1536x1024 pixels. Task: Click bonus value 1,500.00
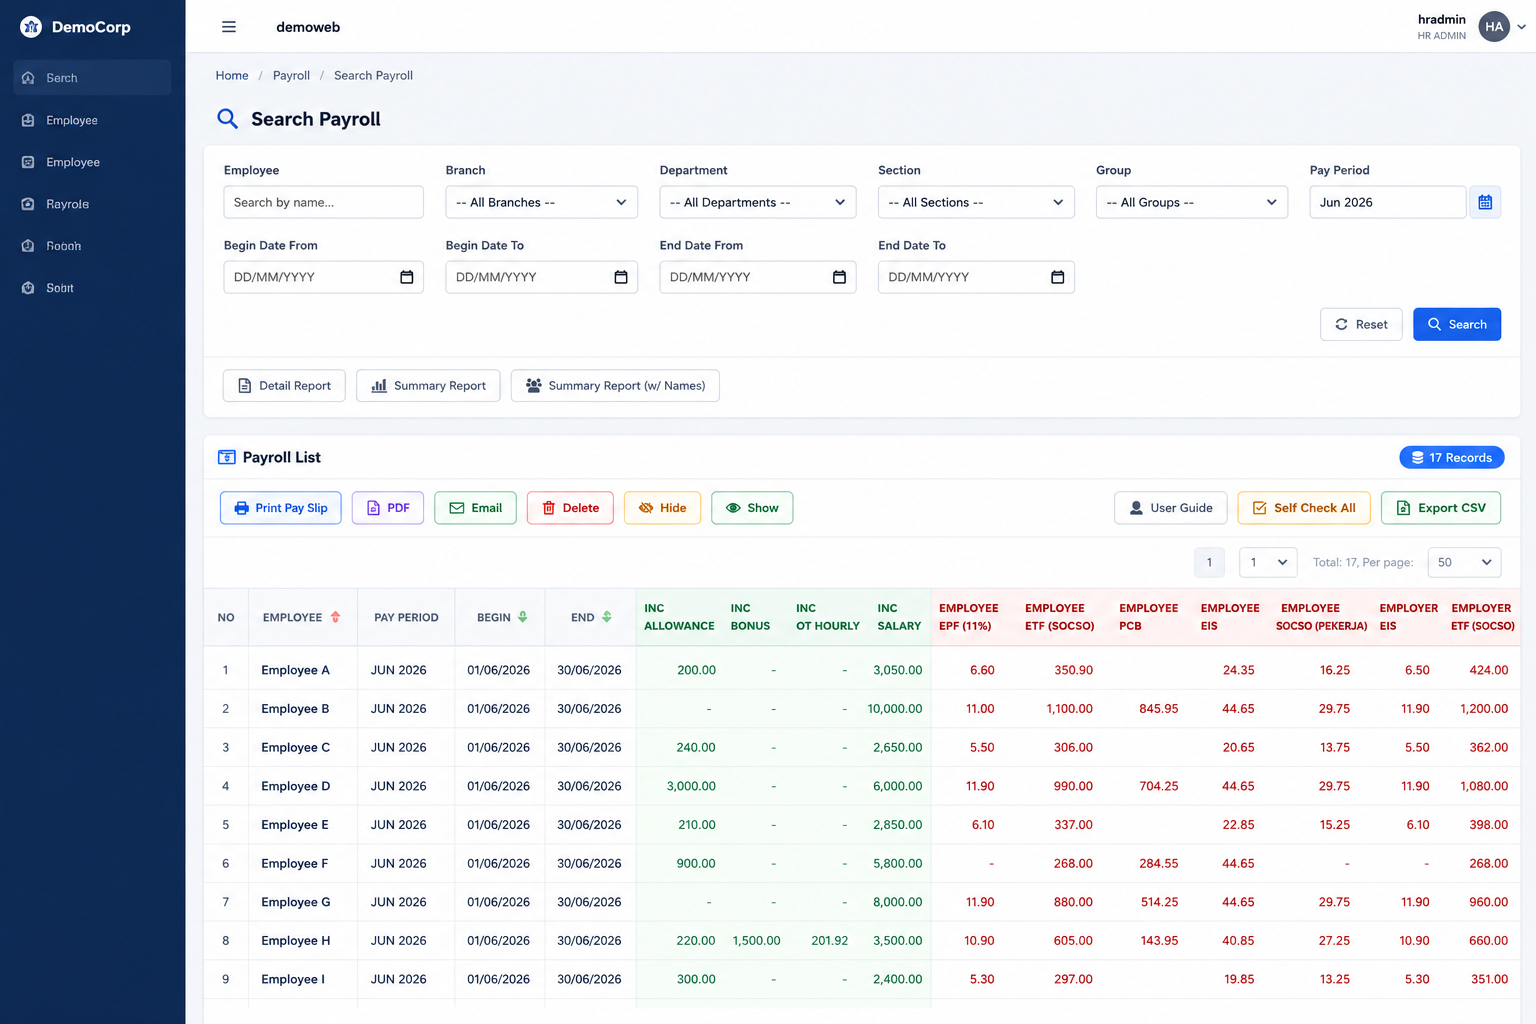pyautogui.click(x=757, y=941)
